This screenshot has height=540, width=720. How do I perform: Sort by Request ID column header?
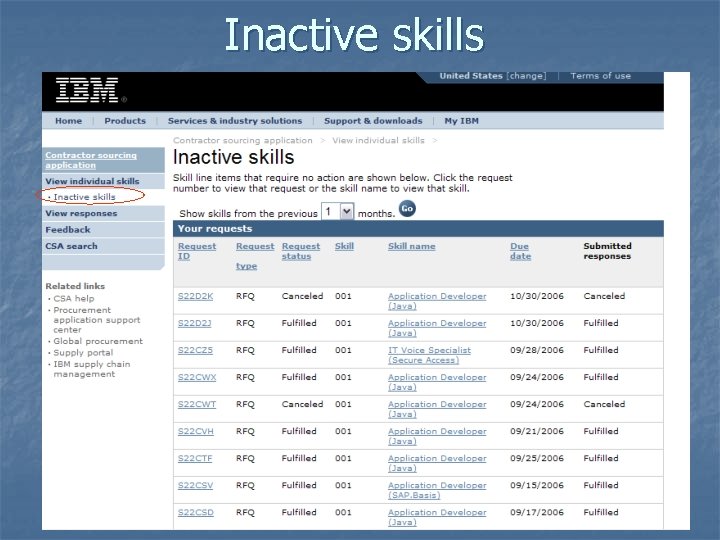197,251
